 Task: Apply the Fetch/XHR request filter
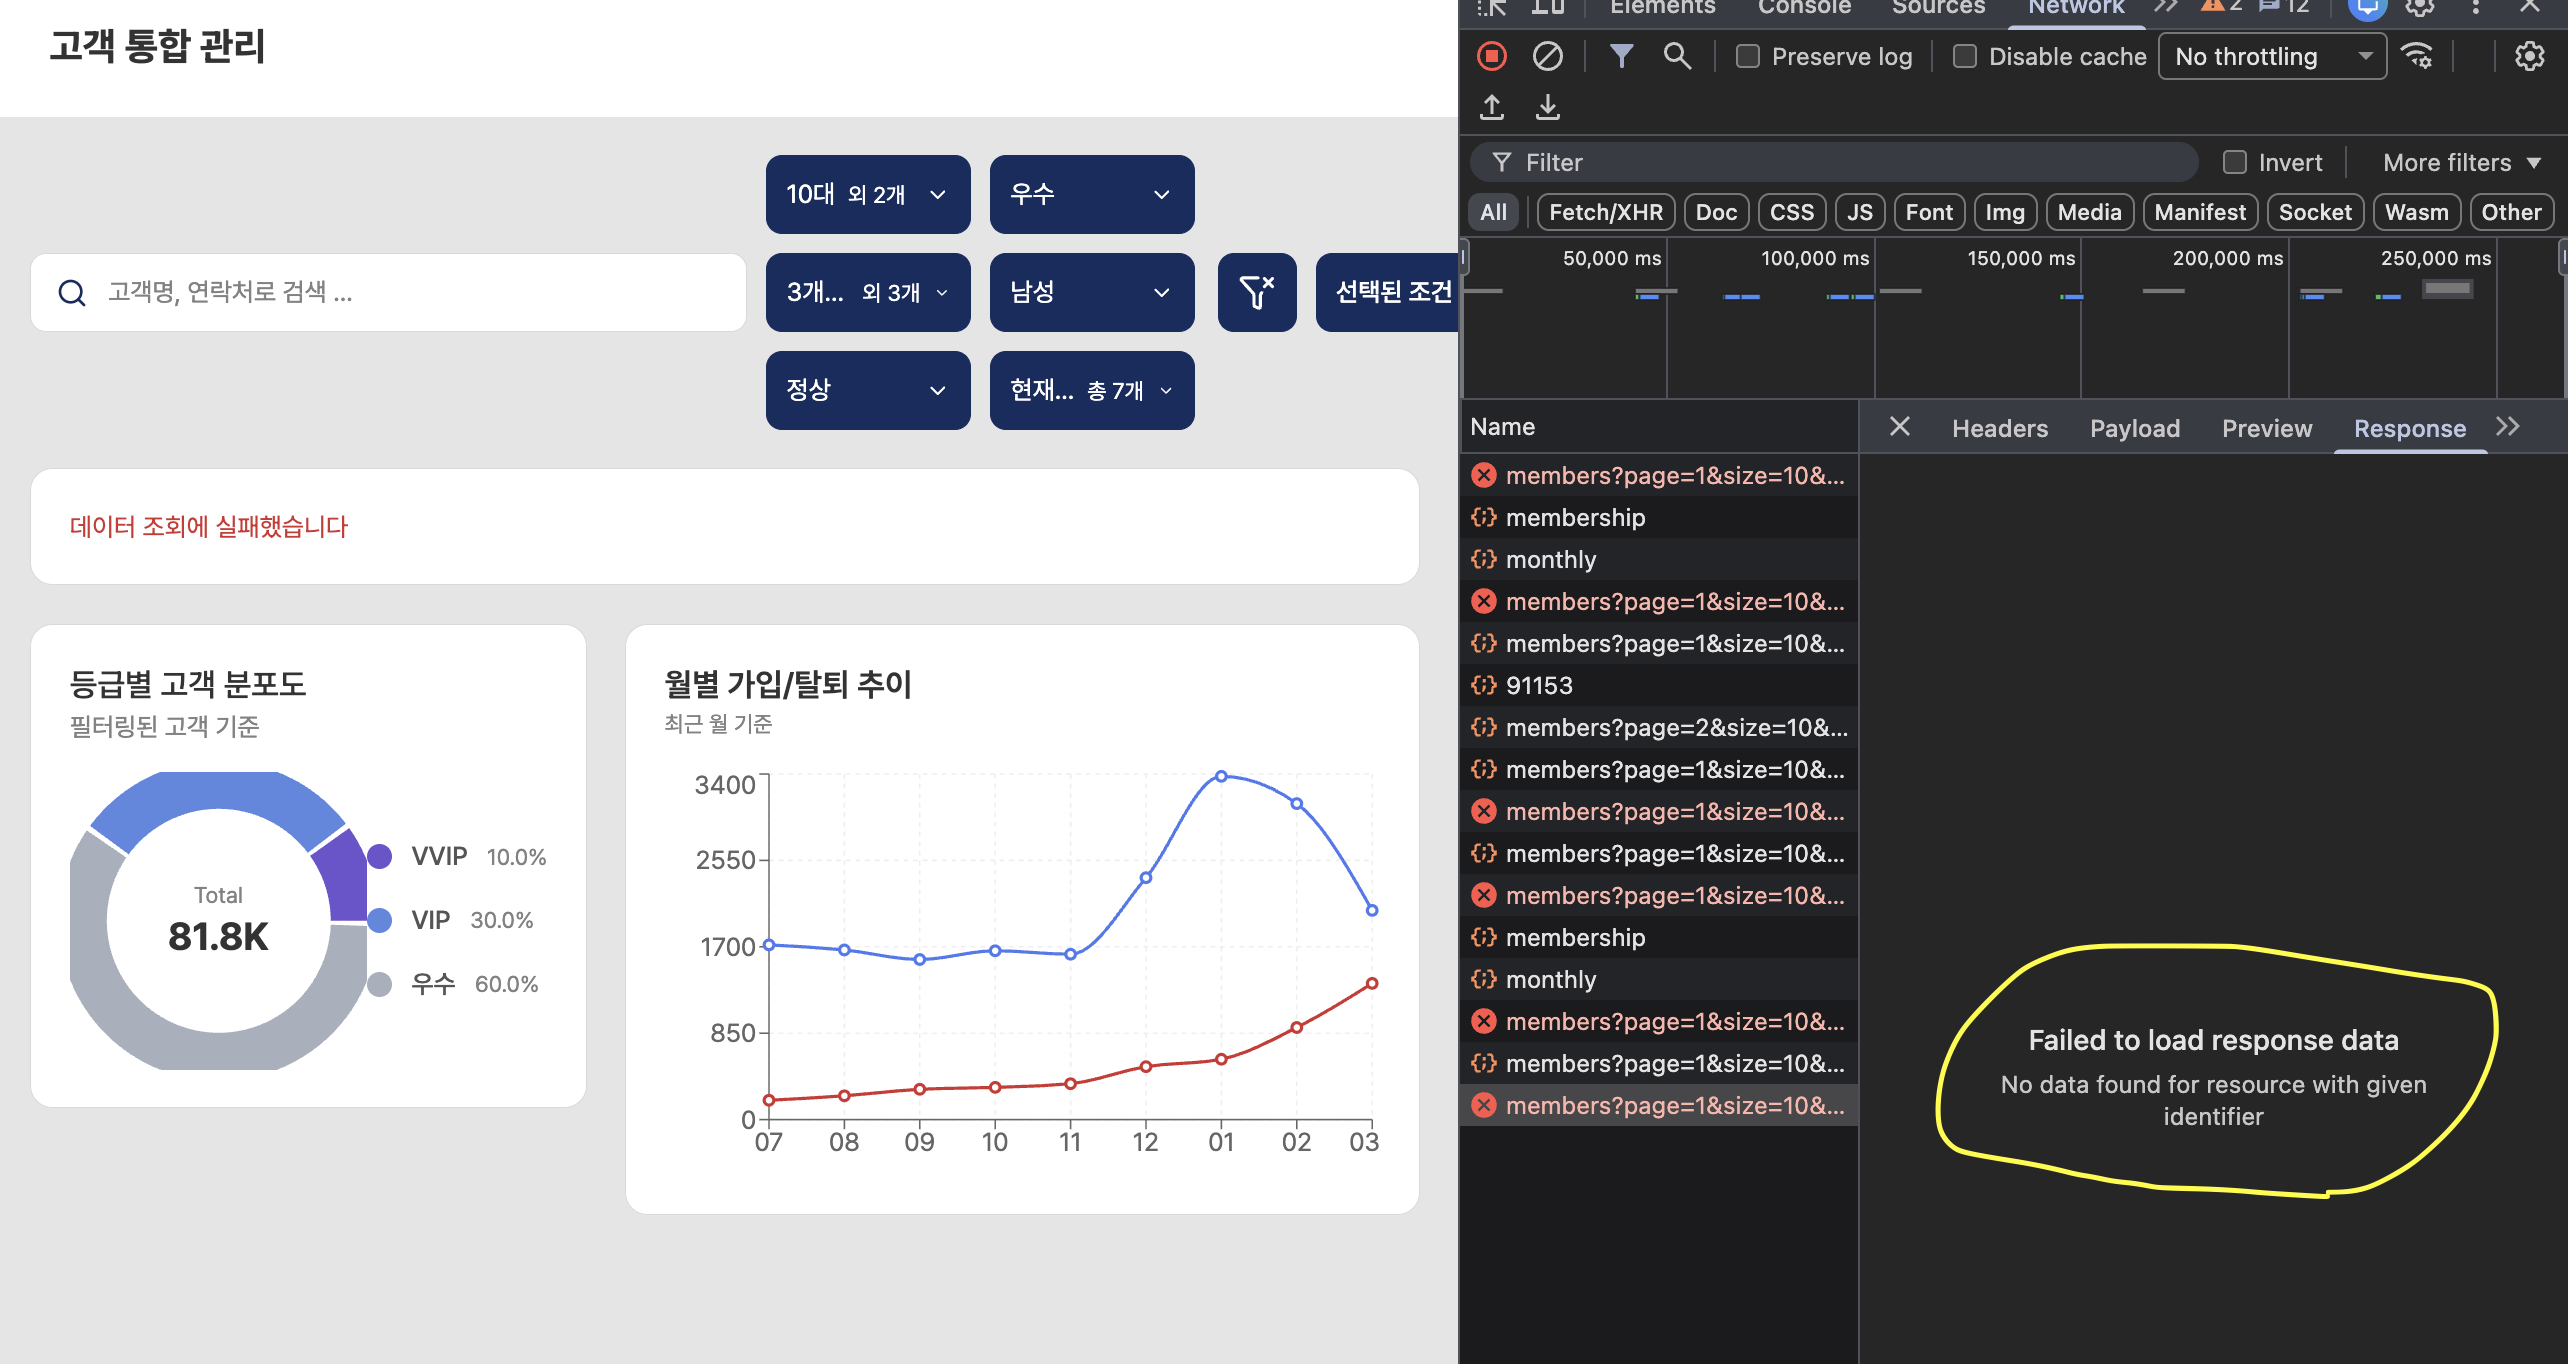coord(1605,212)
